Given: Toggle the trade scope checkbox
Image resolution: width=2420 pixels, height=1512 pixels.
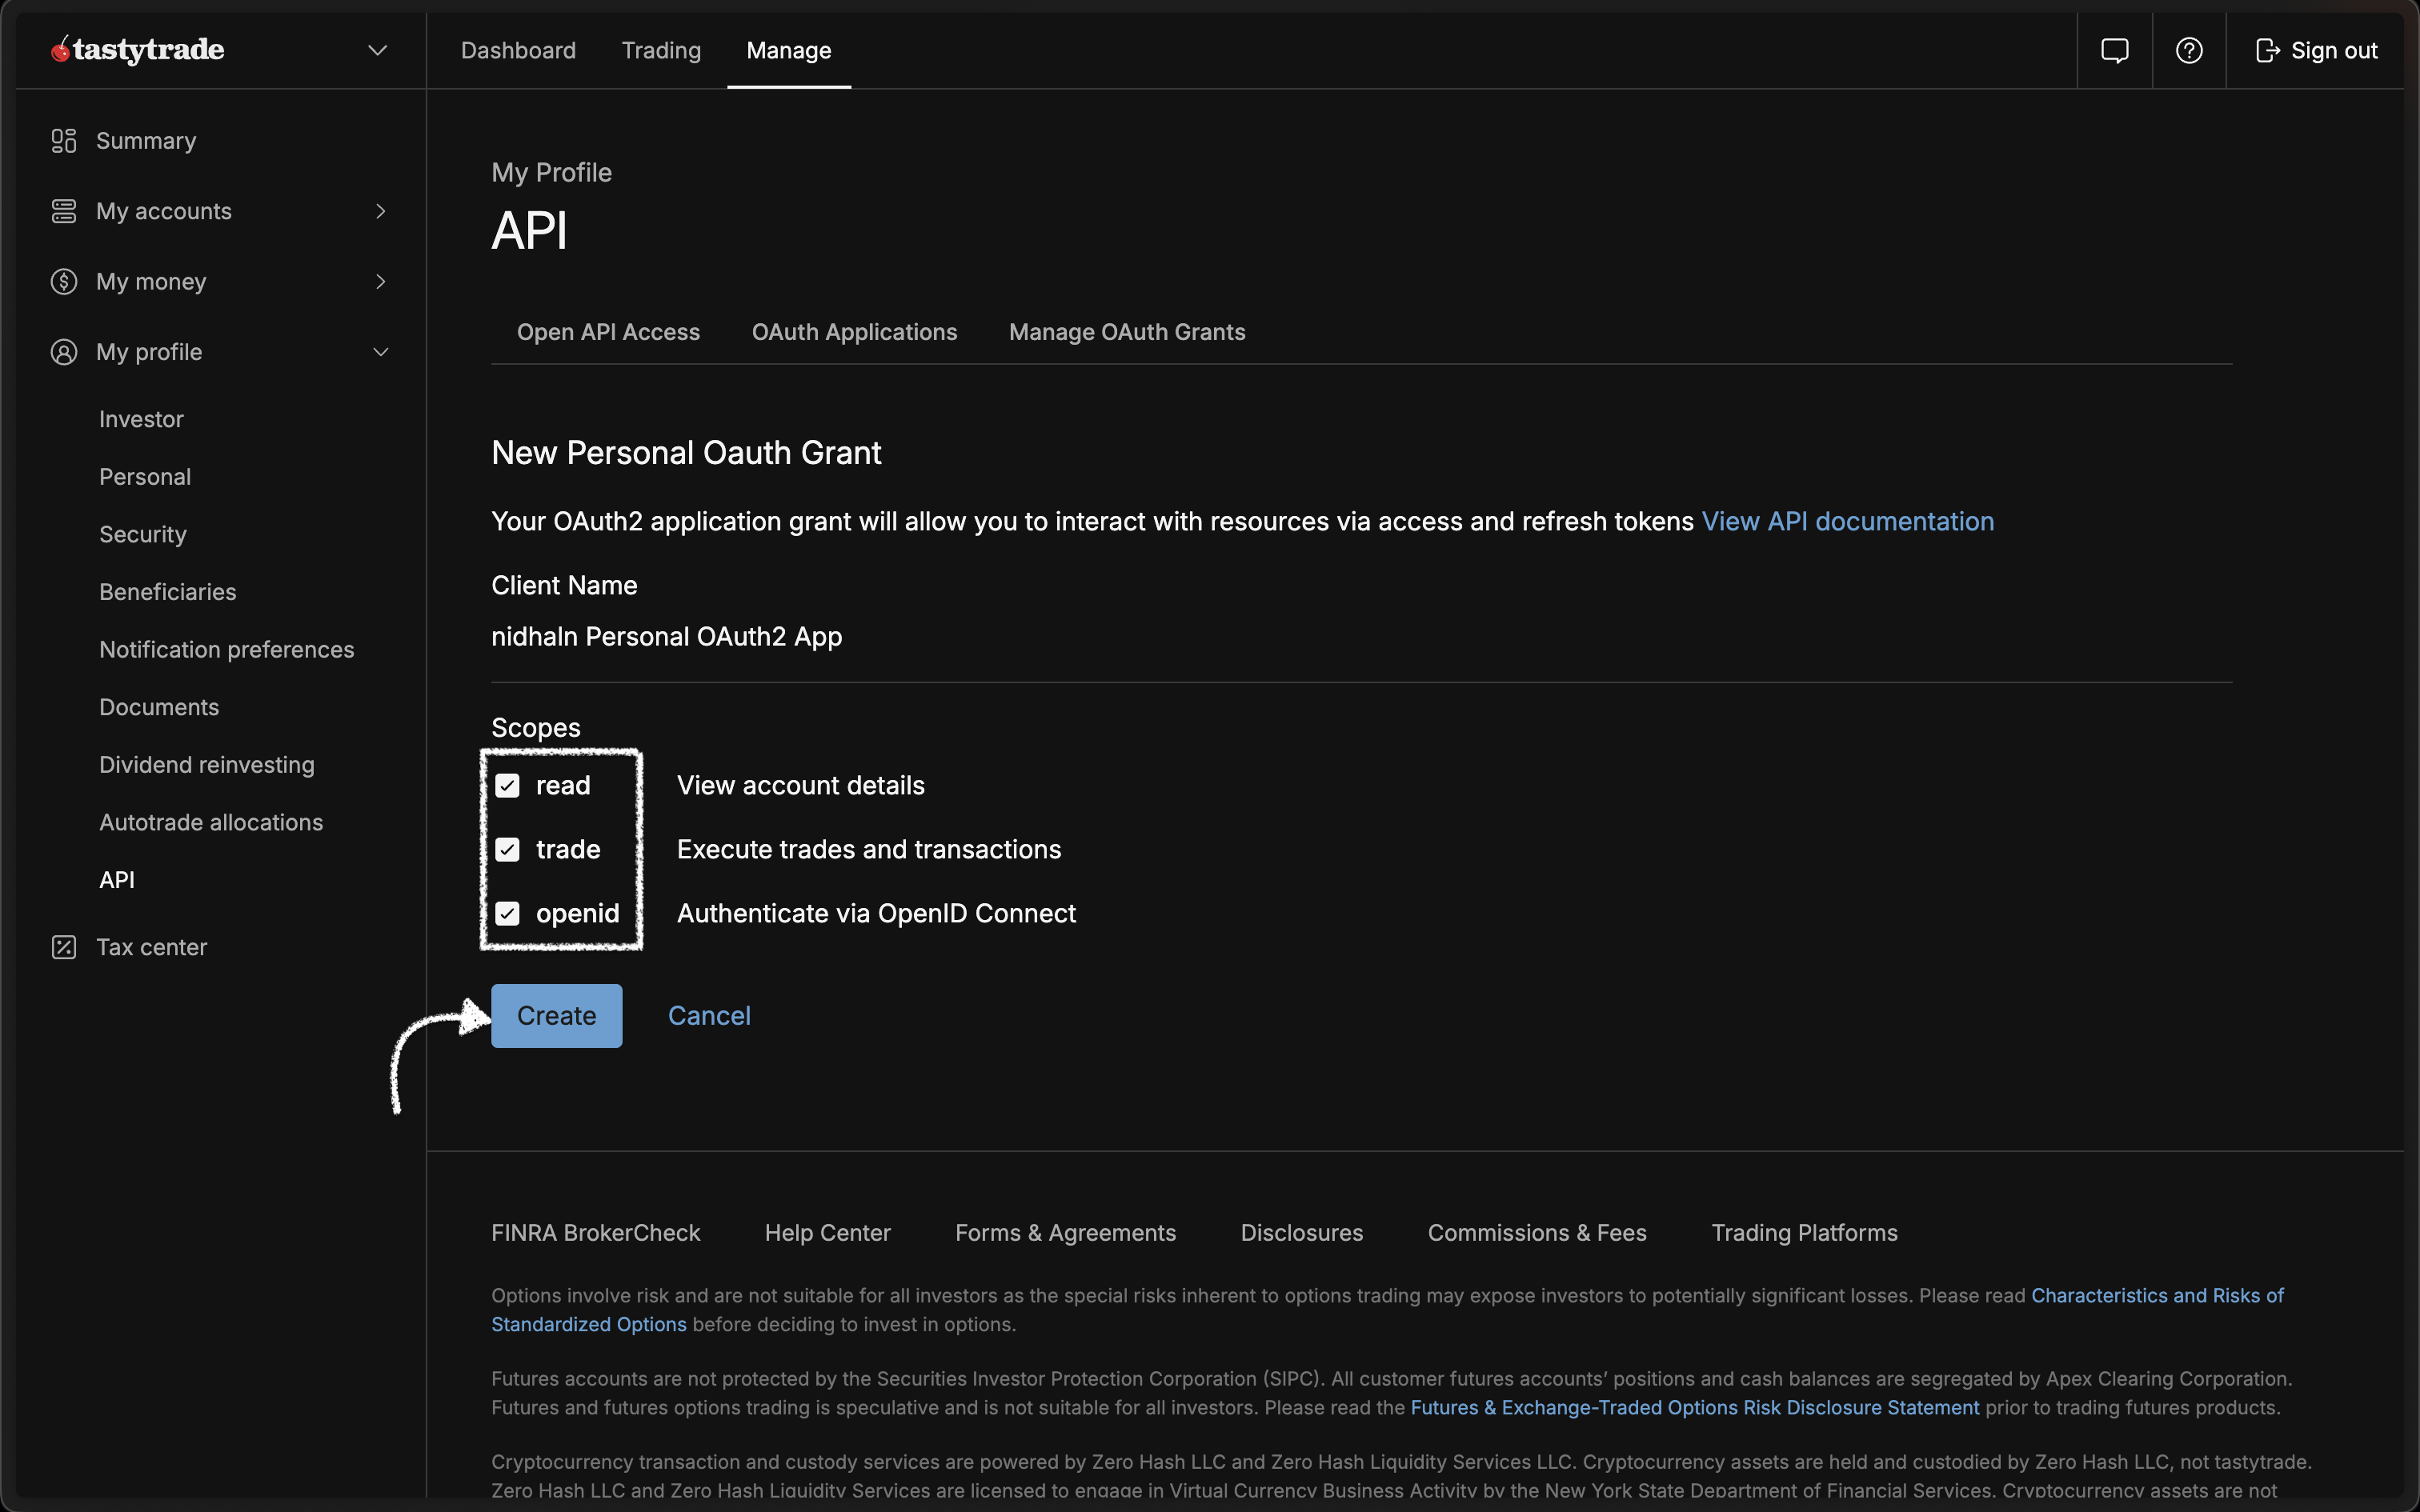Looking at the screenshot, I should click(x=508, y=850).
